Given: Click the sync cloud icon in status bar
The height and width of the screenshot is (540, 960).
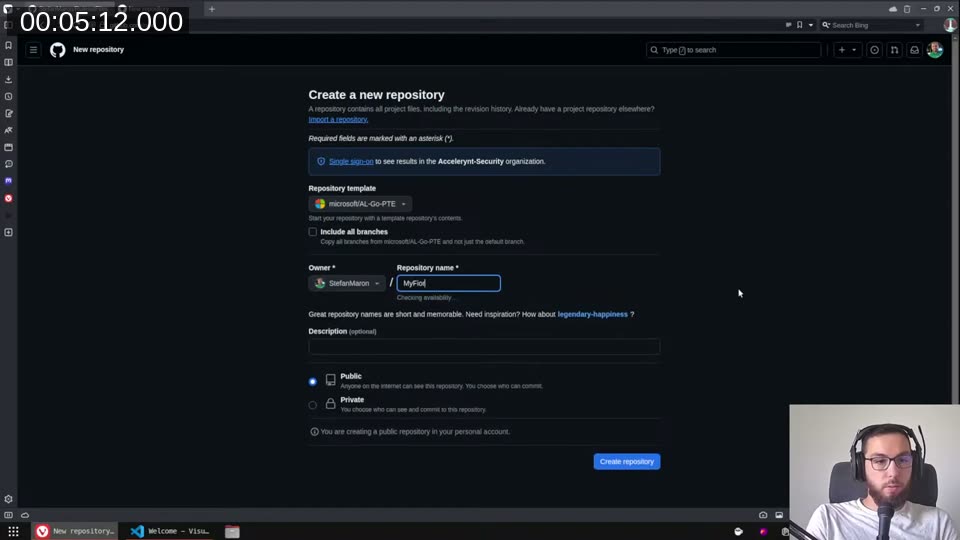Looking at the screenshot, I should coord(25,515).
